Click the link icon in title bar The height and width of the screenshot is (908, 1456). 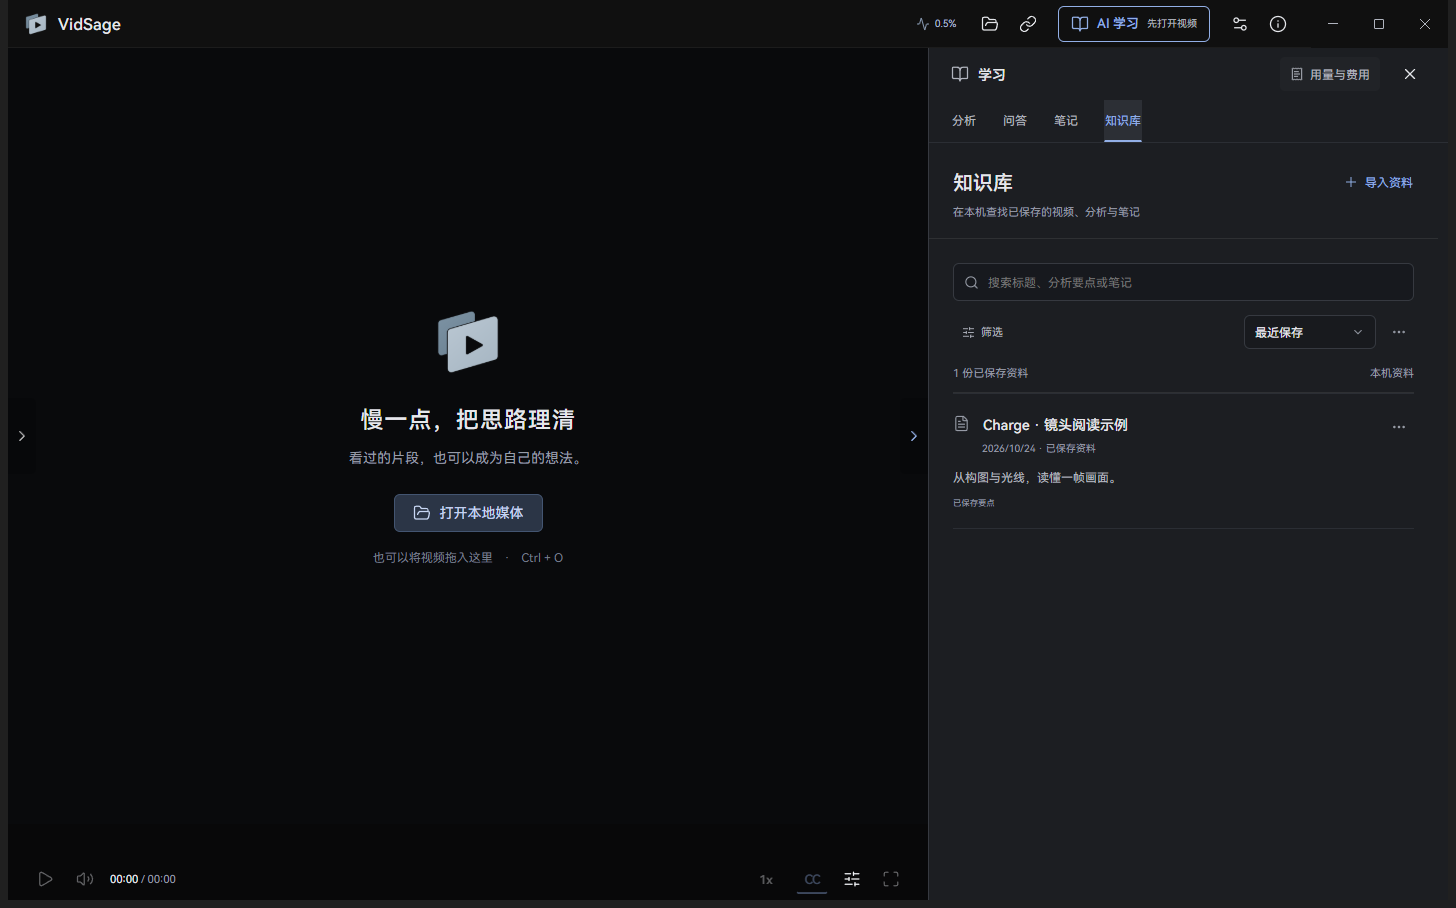click(x=1028, y=24)
